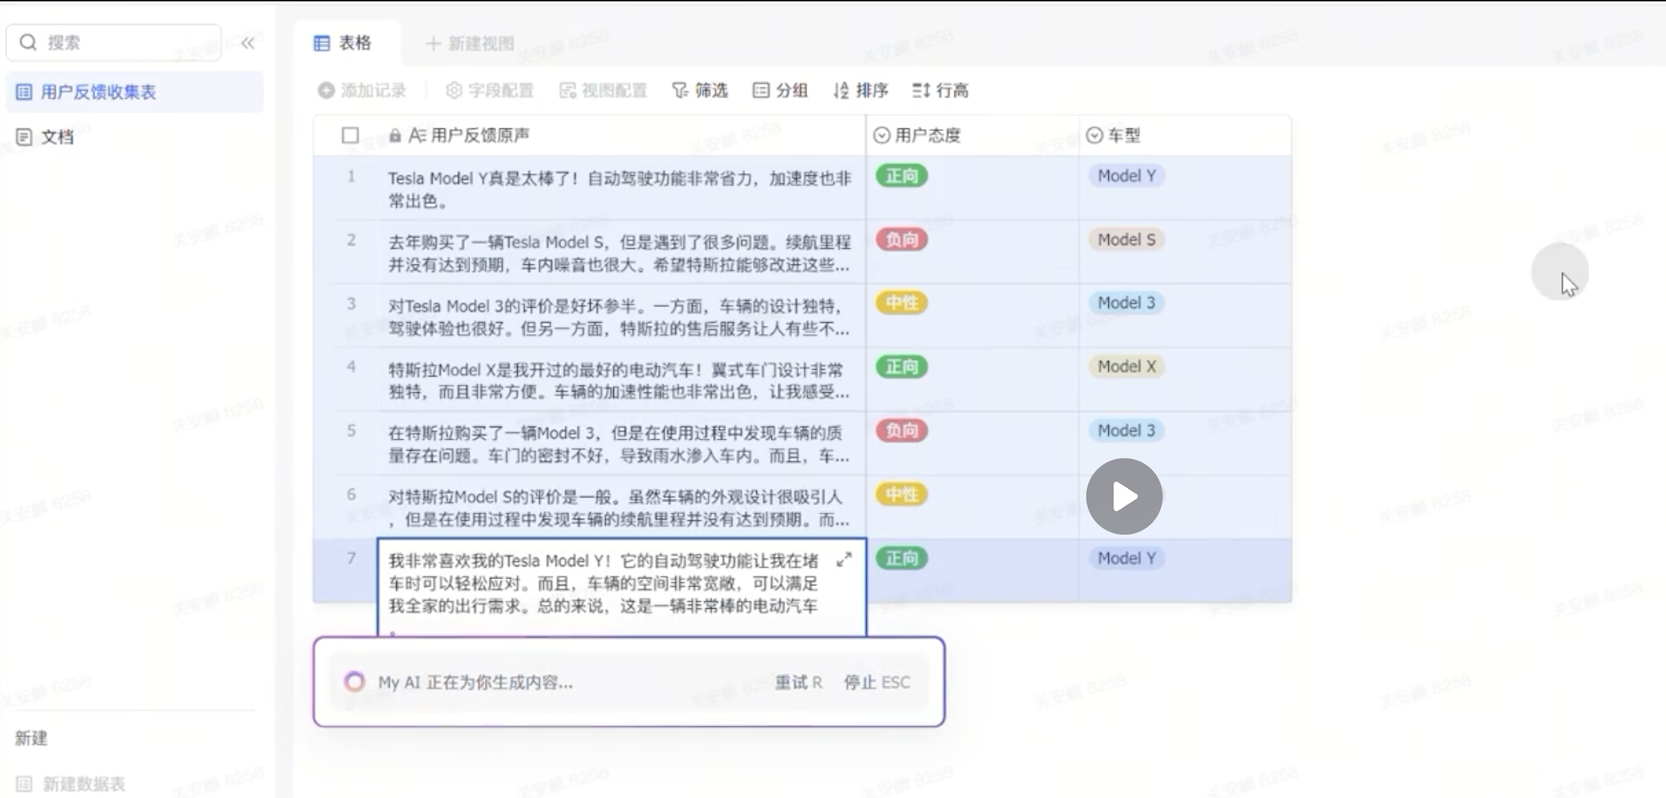
Task: Open the 排序 sort menu
Action: tap(860, 90)
